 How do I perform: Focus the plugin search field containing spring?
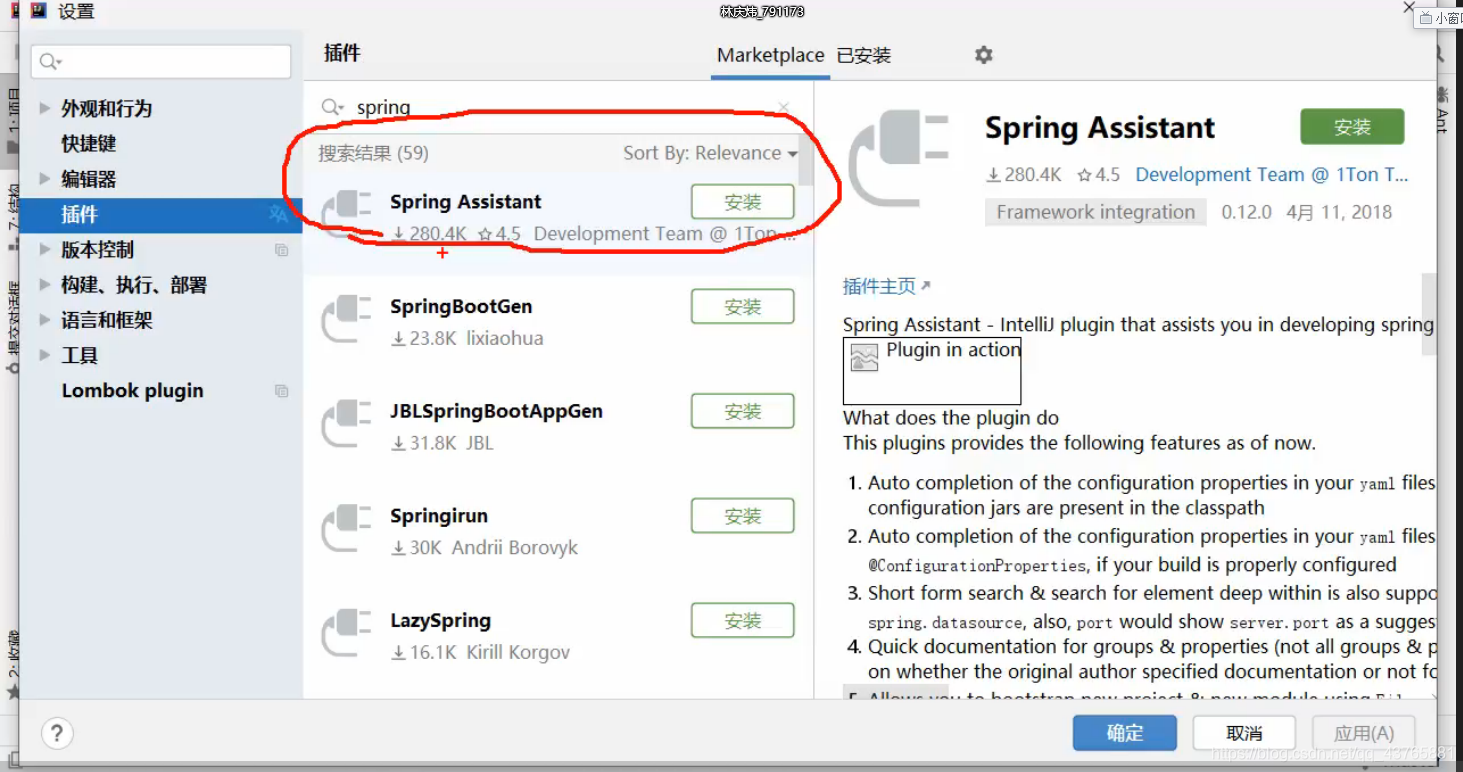click(x=560, y=107)
